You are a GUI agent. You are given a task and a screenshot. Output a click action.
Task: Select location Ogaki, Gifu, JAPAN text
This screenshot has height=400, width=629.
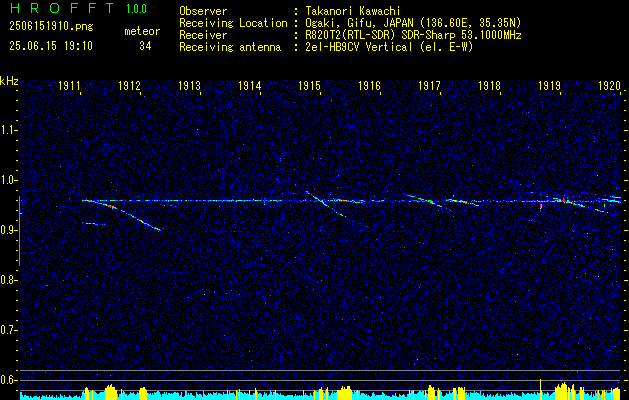pyautogui.click(x=413, y=23)
